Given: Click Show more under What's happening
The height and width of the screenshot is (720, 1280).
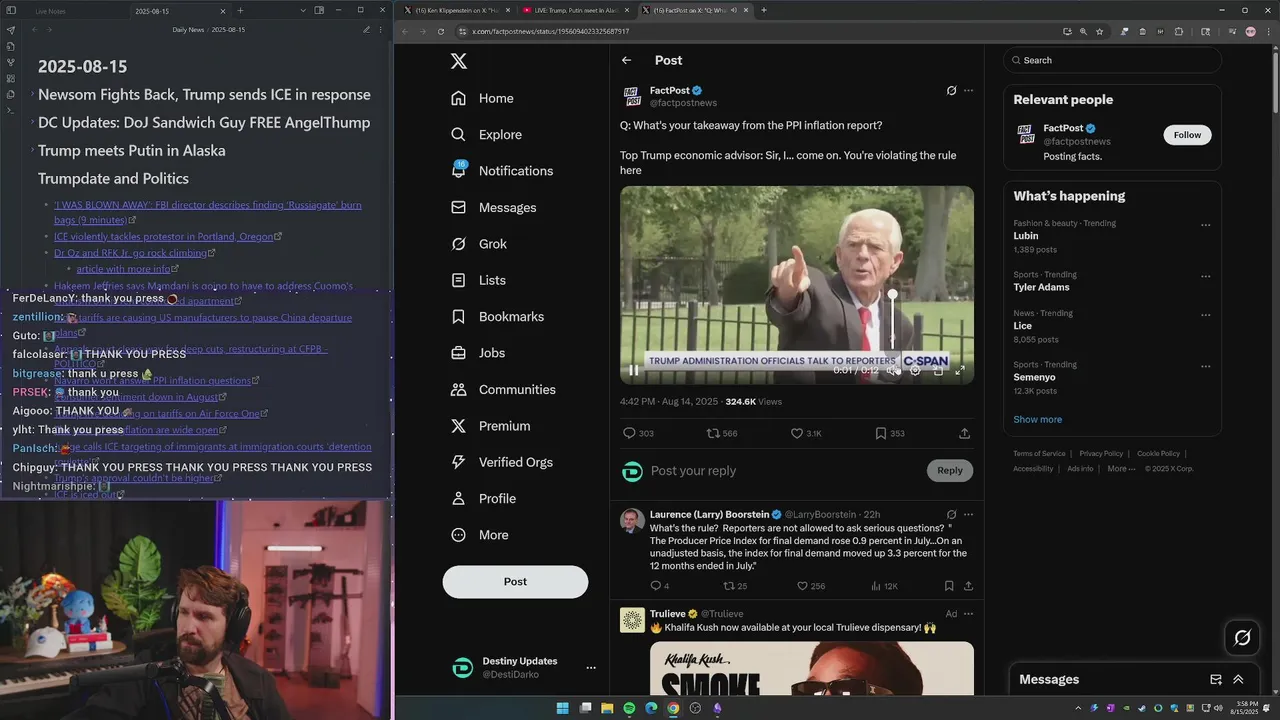Looking at the screenshot, I should (x=1037, y=420).
